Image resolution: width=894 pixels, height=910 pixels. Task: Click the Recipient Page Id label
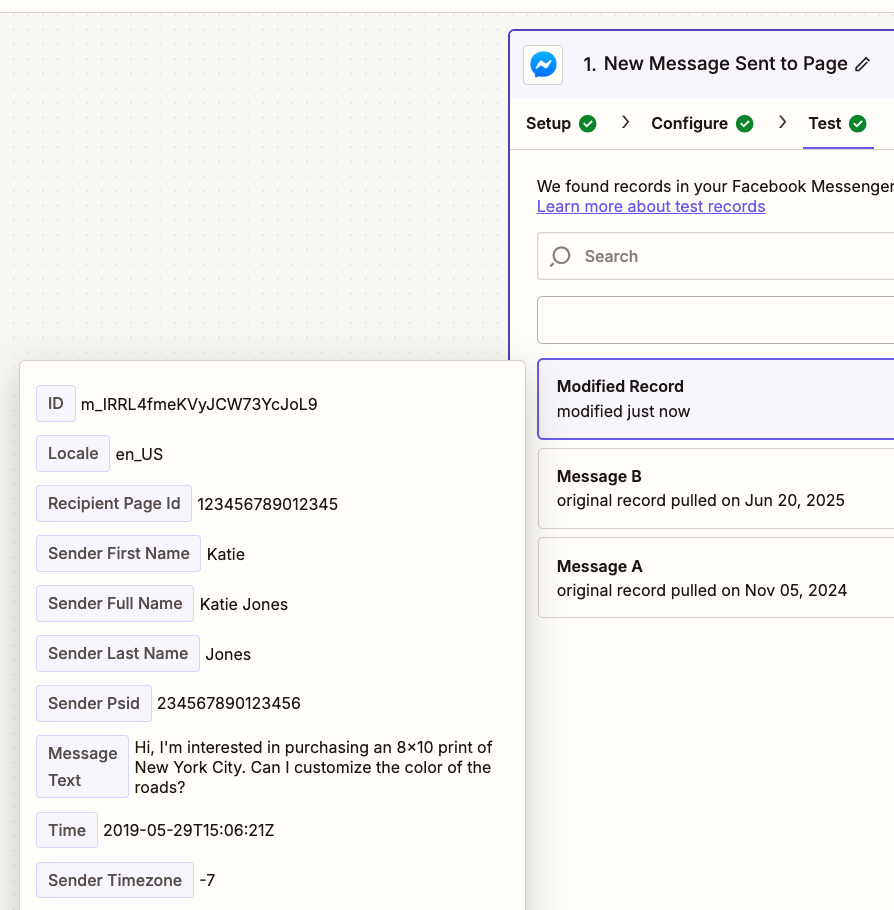tap(114, 503)
